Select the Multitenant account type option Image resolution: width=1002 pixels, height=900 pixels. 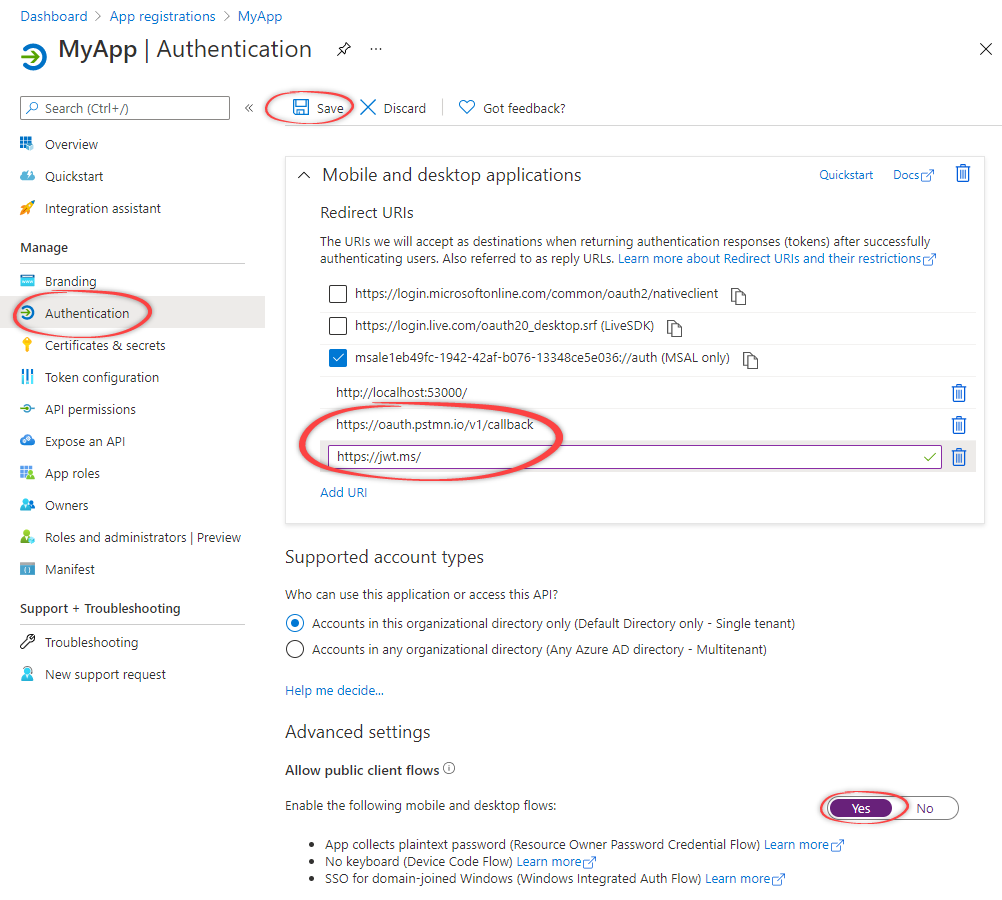295,649
